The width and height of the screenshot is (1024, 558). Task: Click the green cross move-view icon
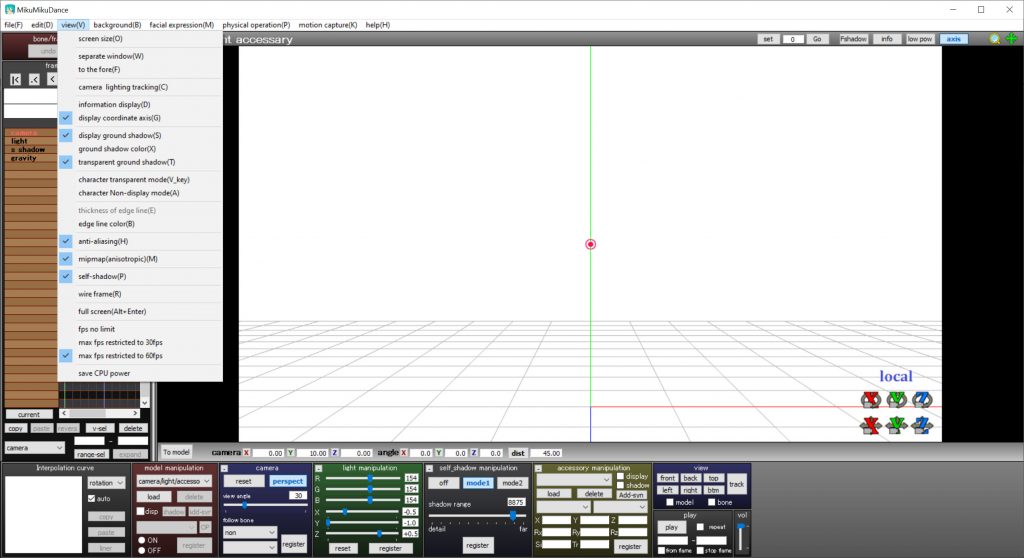(x=1011, y=39)
